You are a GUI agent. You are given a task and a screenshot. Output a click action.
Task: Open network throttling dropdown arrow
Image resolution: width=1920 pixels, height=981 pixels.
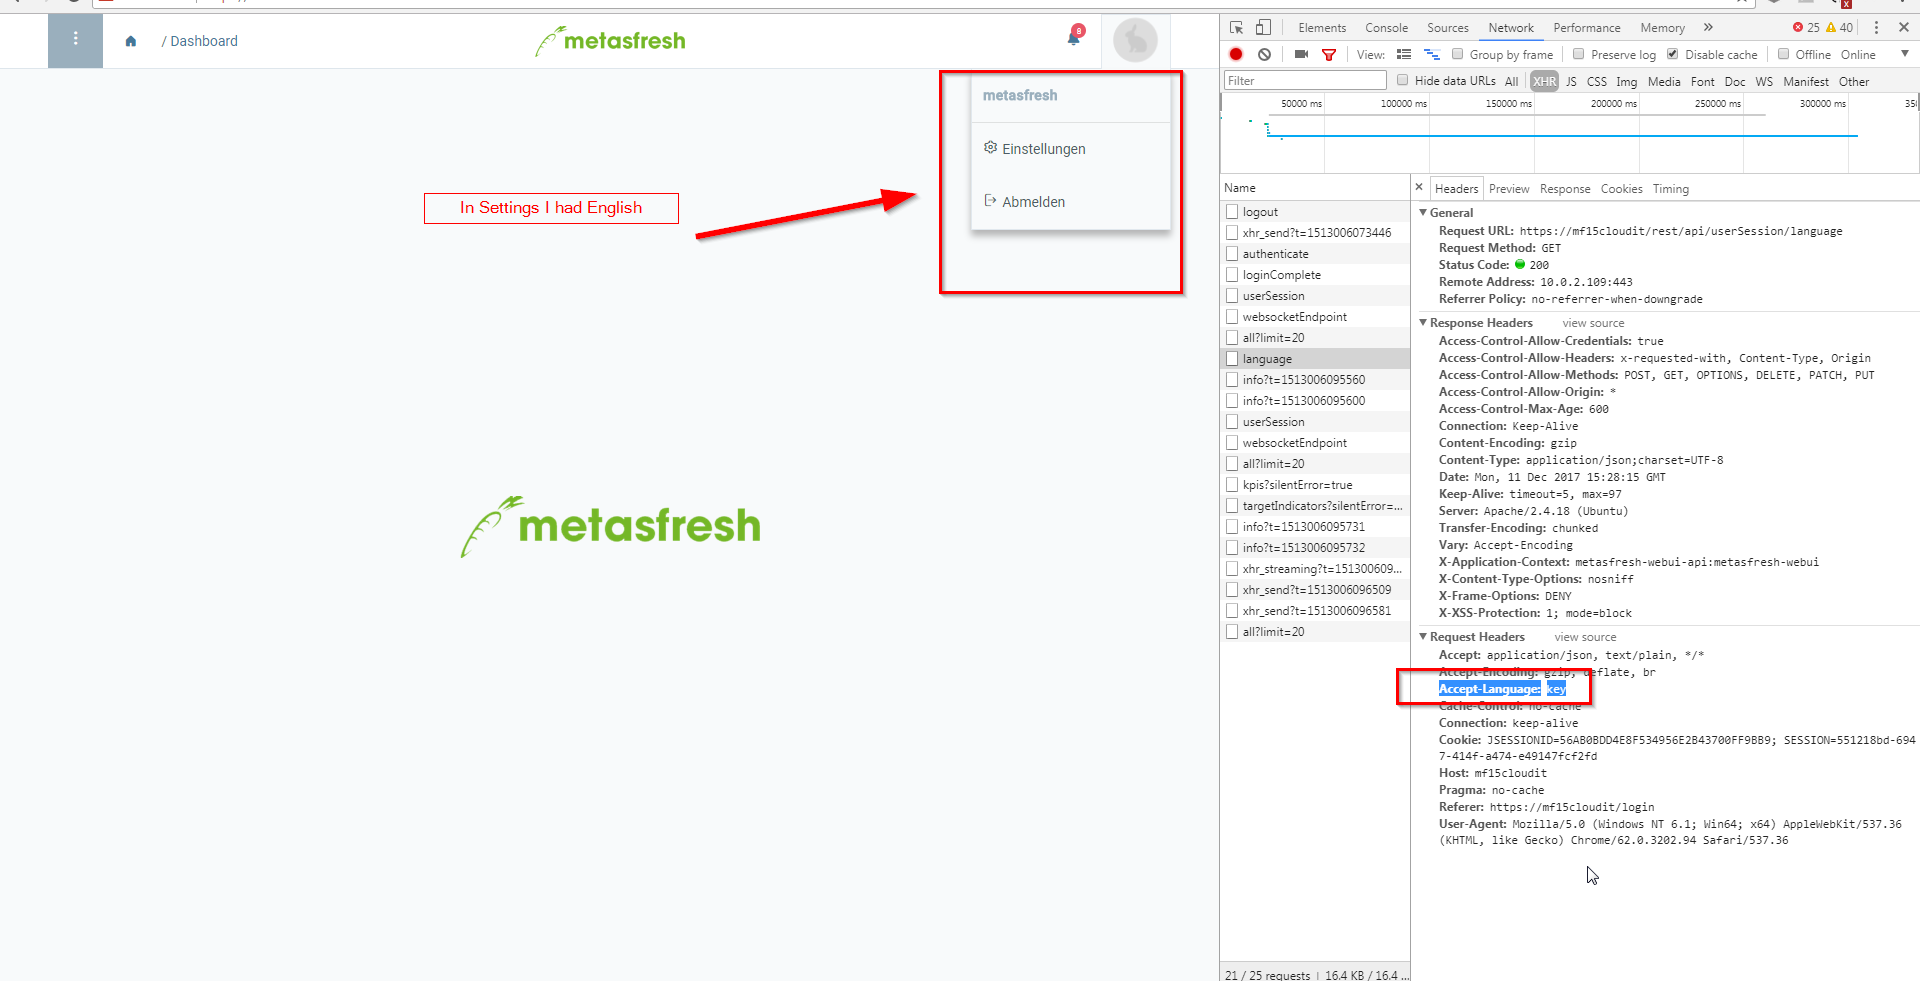(1905, 54)
